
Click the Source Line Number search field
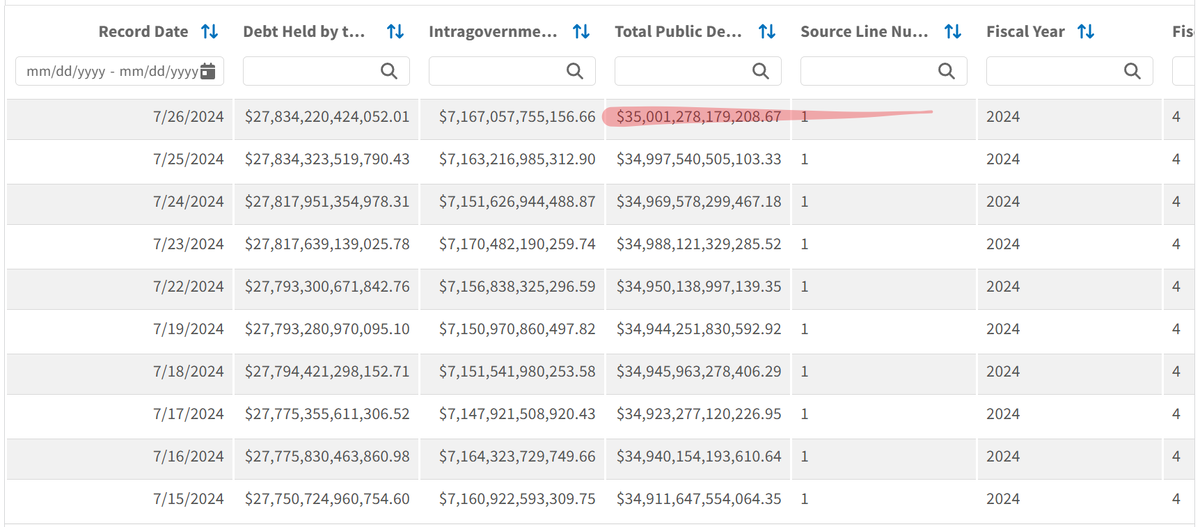point(884,71)
